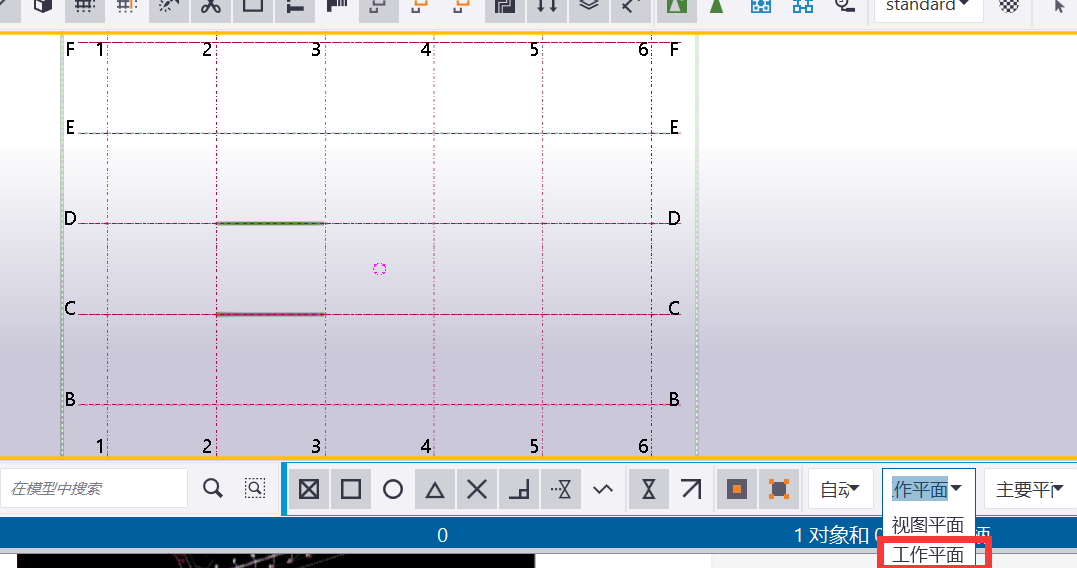Click snap to reference points orange square icon
The height and width of the screenshot is (568, 1077).
click(736, 489)
